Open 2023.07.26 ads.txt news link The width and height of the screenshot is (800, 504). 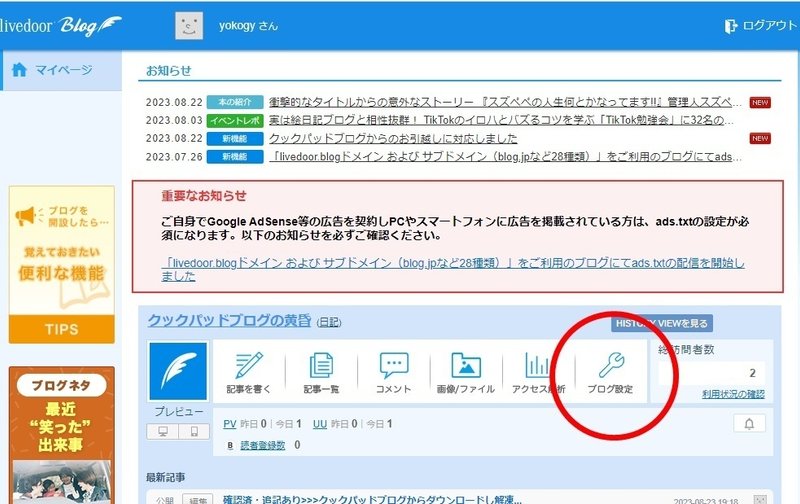[x=505, y=157]
